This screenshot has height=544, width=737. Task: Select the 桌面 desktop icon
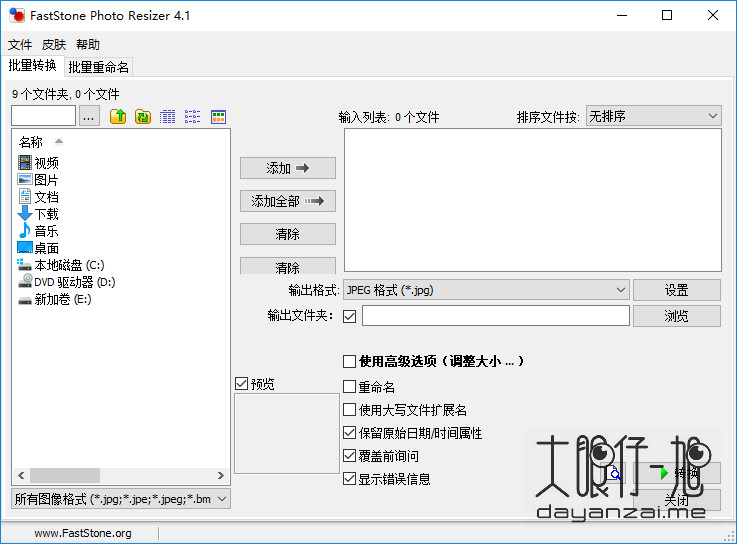[x=25, y=247]
